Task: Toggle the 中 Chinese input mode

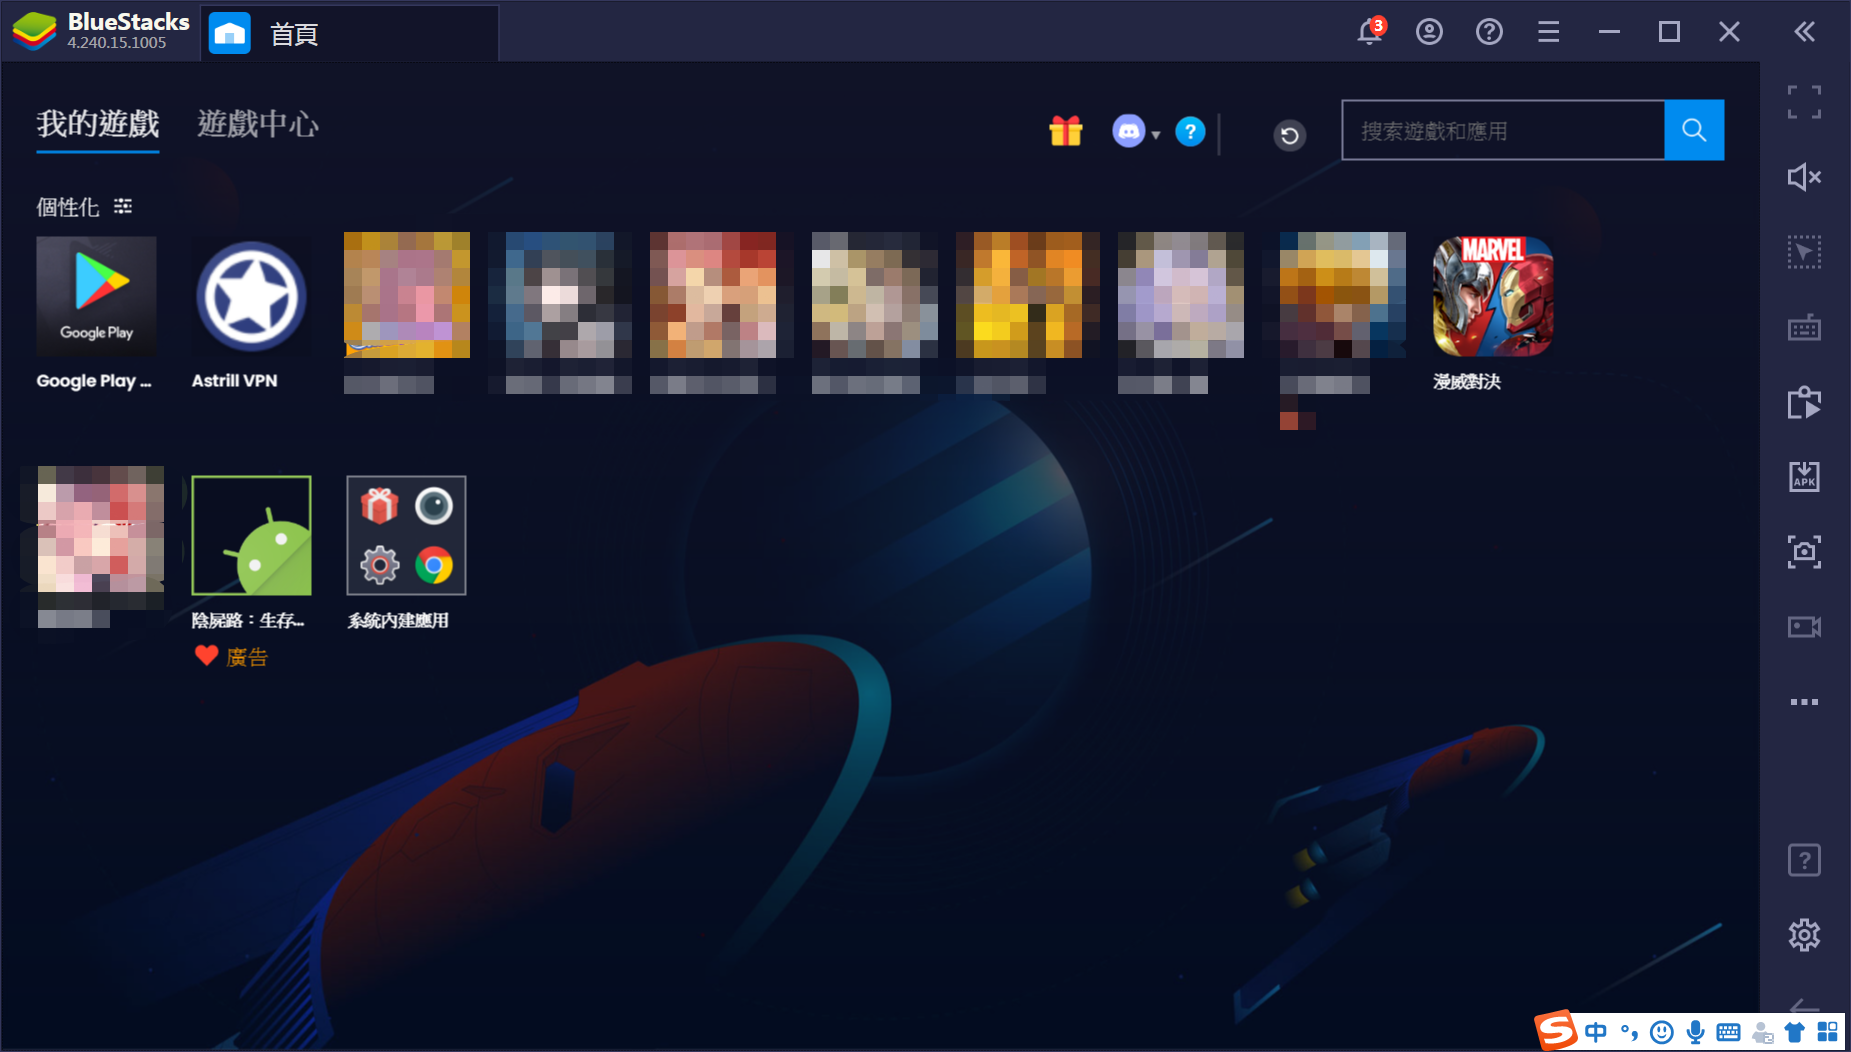Action: pyautogui.click(x=1596, y=1032)
